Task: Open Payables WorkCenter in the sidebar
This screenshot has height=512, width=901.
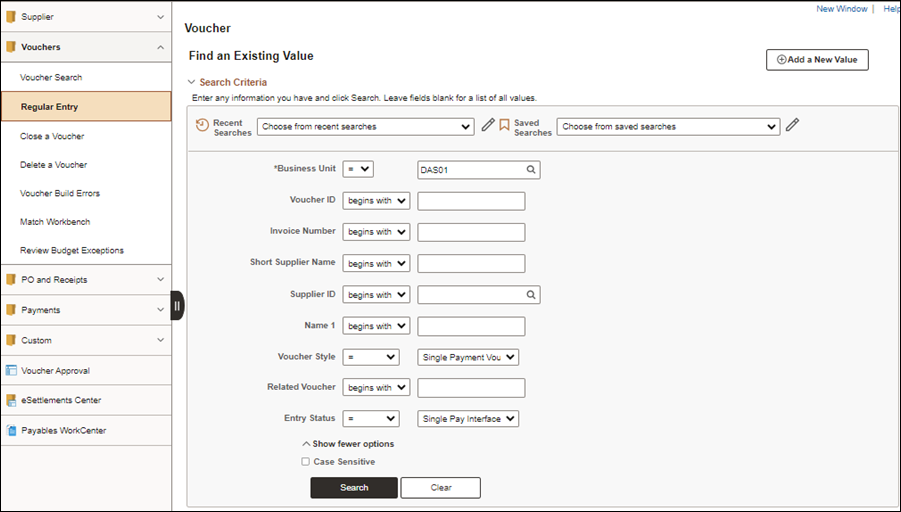Action: point(63,430)
